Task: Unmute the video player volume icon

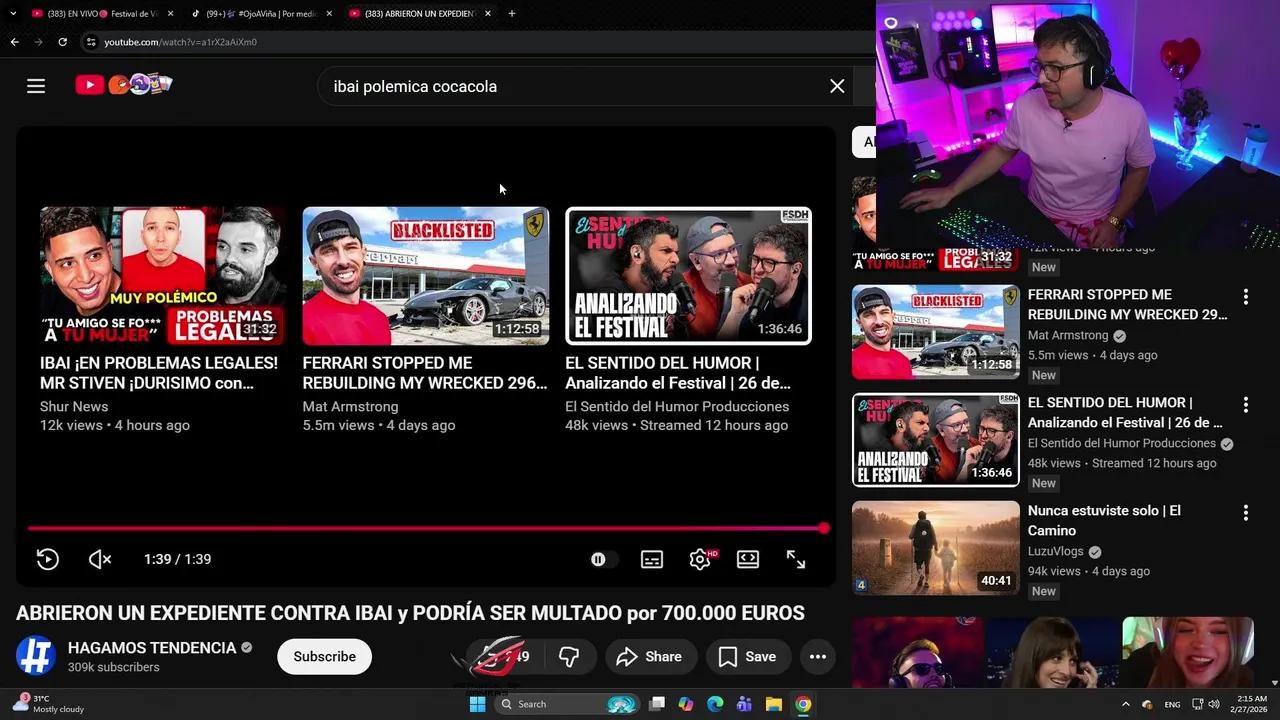Action: [x=100, y=559]
